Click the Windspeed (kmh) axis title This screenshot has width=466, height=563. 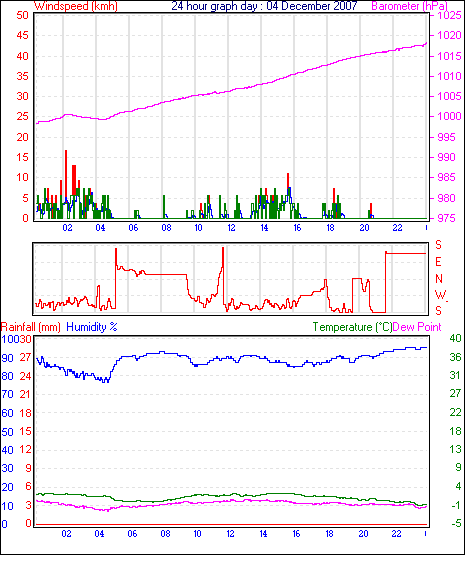tap(76, 6)
